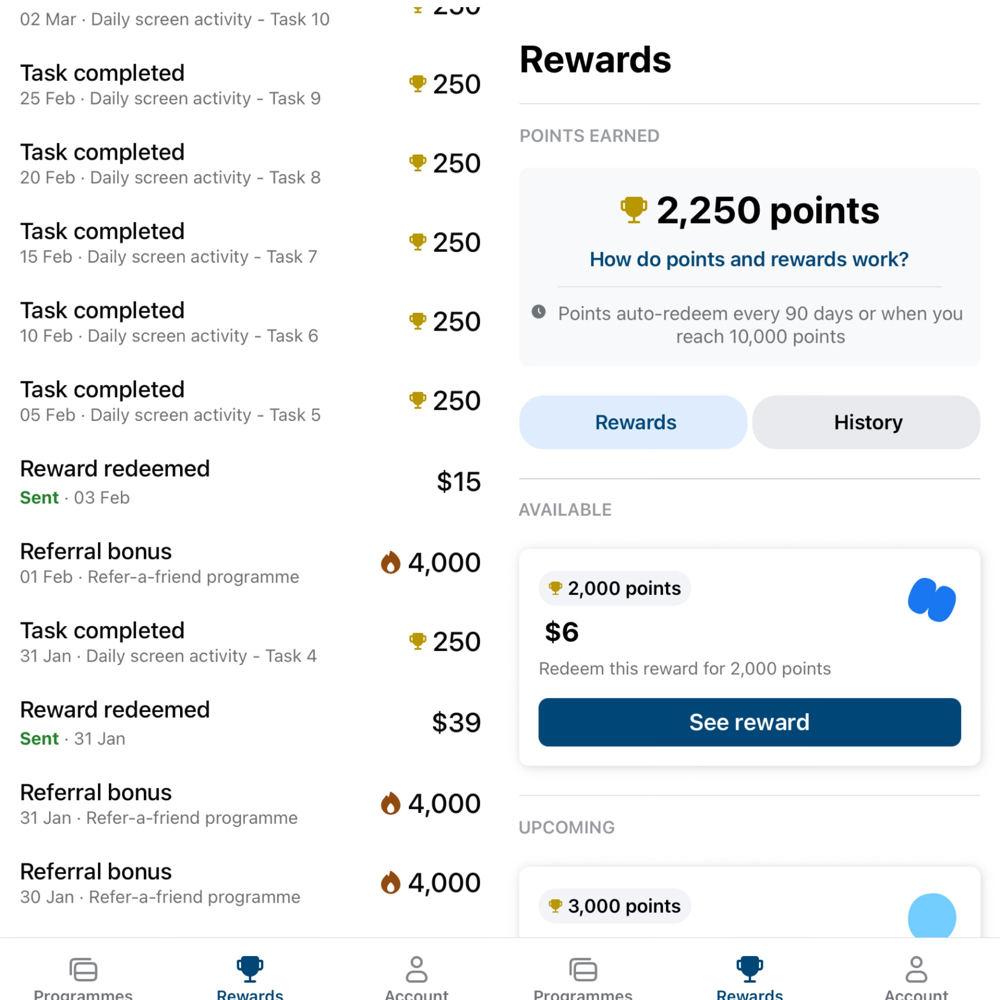The width and height of the screenshot is (1000, 1000).
Task: Open Rewards trophy icon in left navigation bar
Action: 249,968
